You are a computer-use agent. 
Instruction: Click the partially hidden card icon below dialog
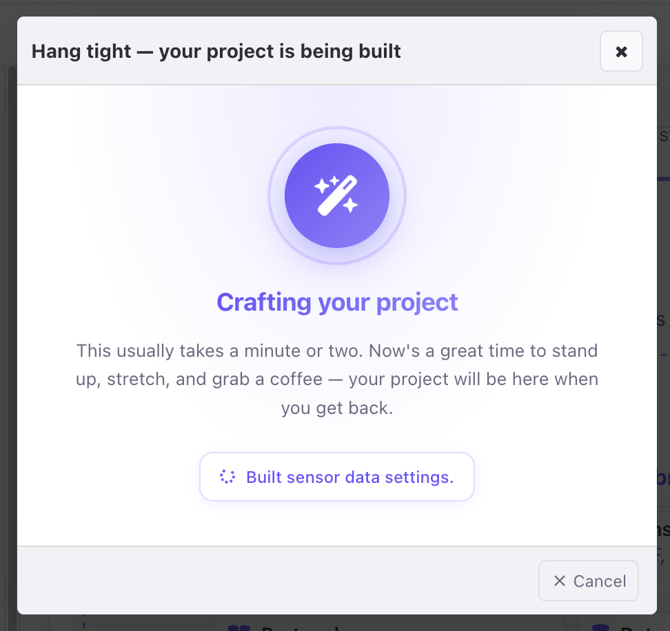(239, 627)
